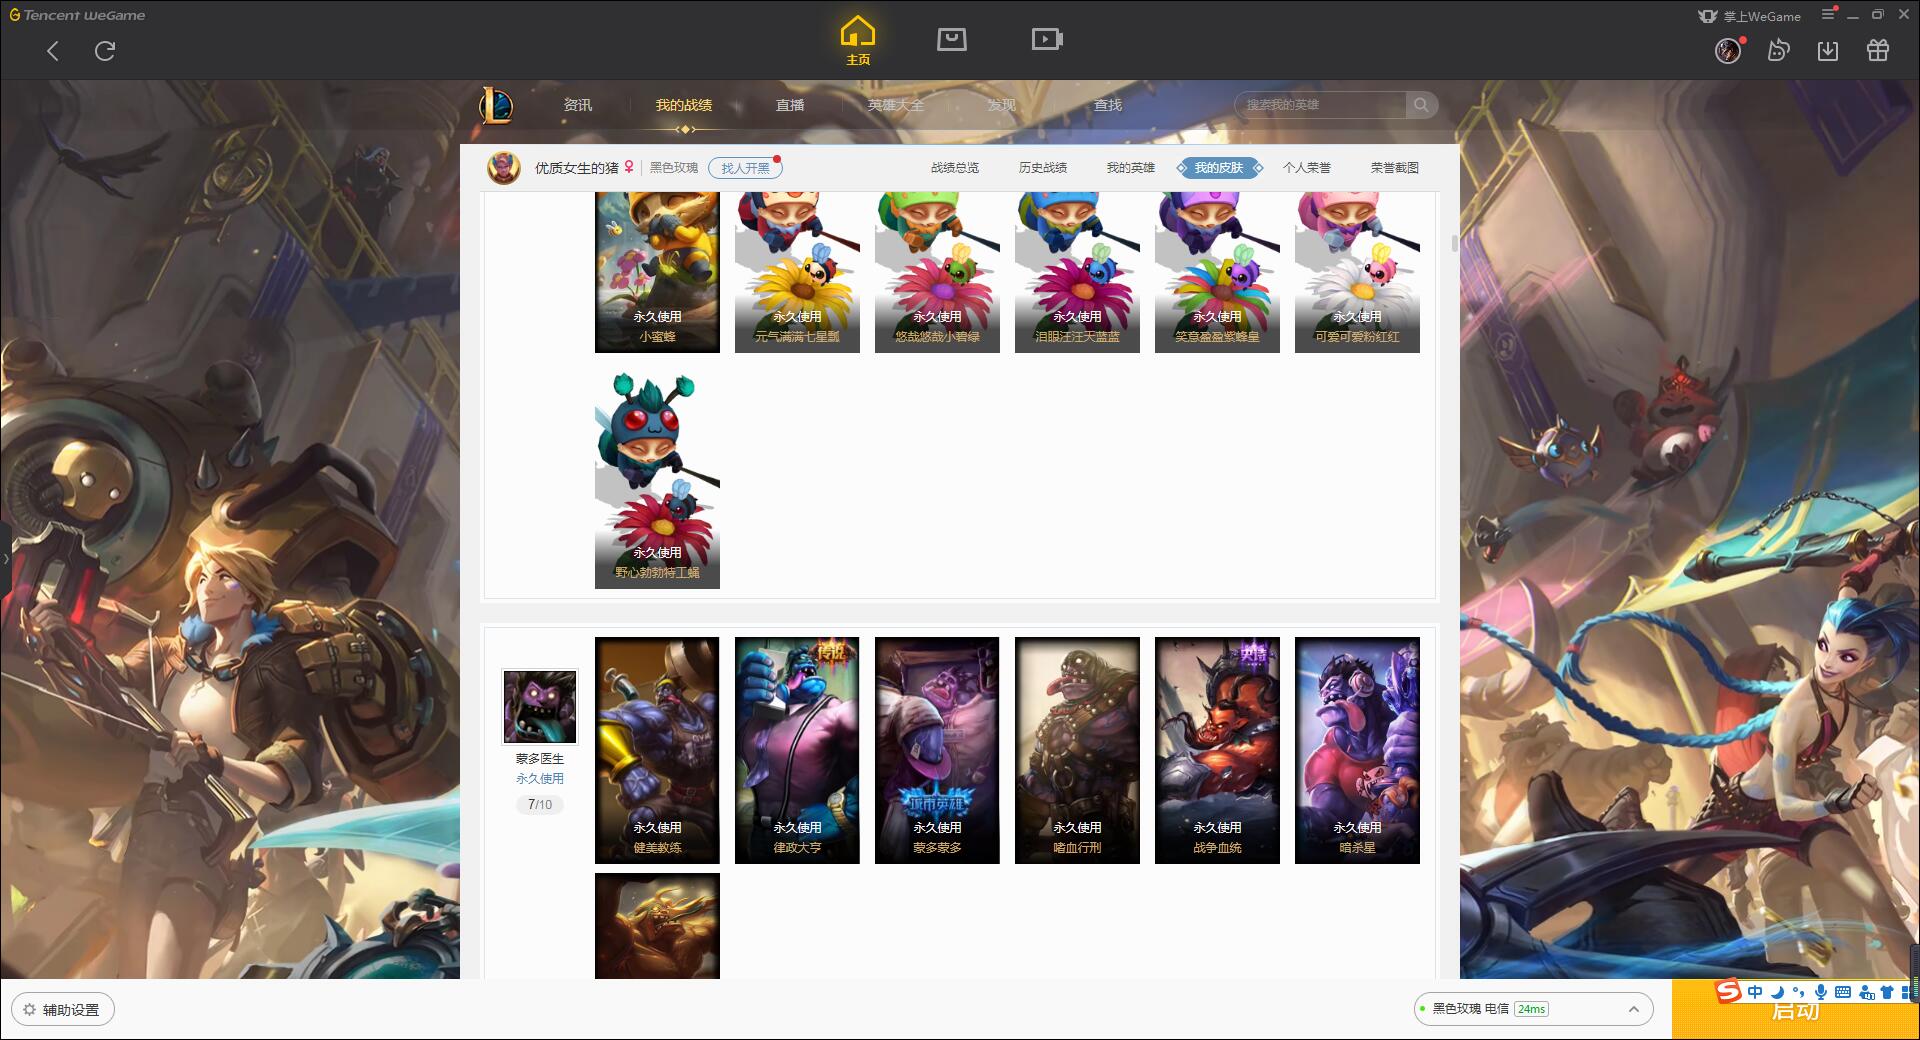Click the 辅助设置 gear icon

tap(29, 1009)
